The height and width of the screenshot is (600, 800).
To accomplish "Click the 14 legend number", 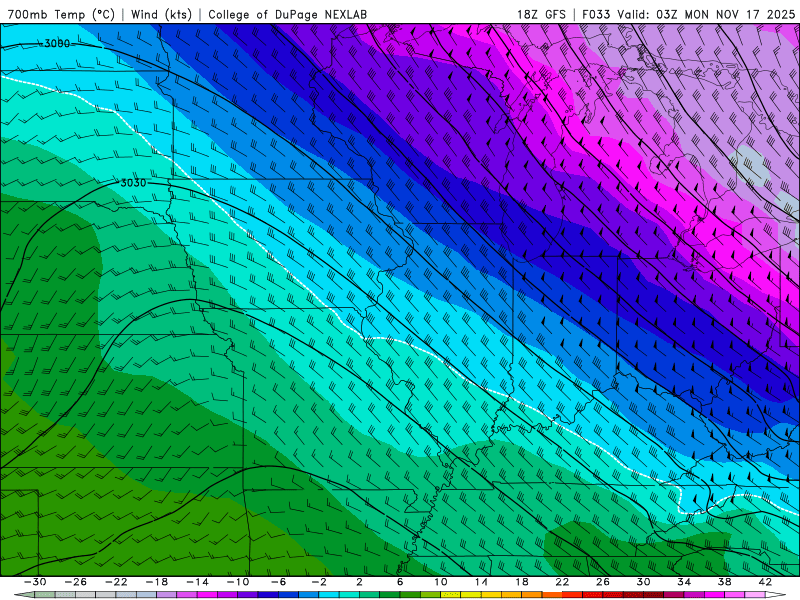I will [481, 582].
